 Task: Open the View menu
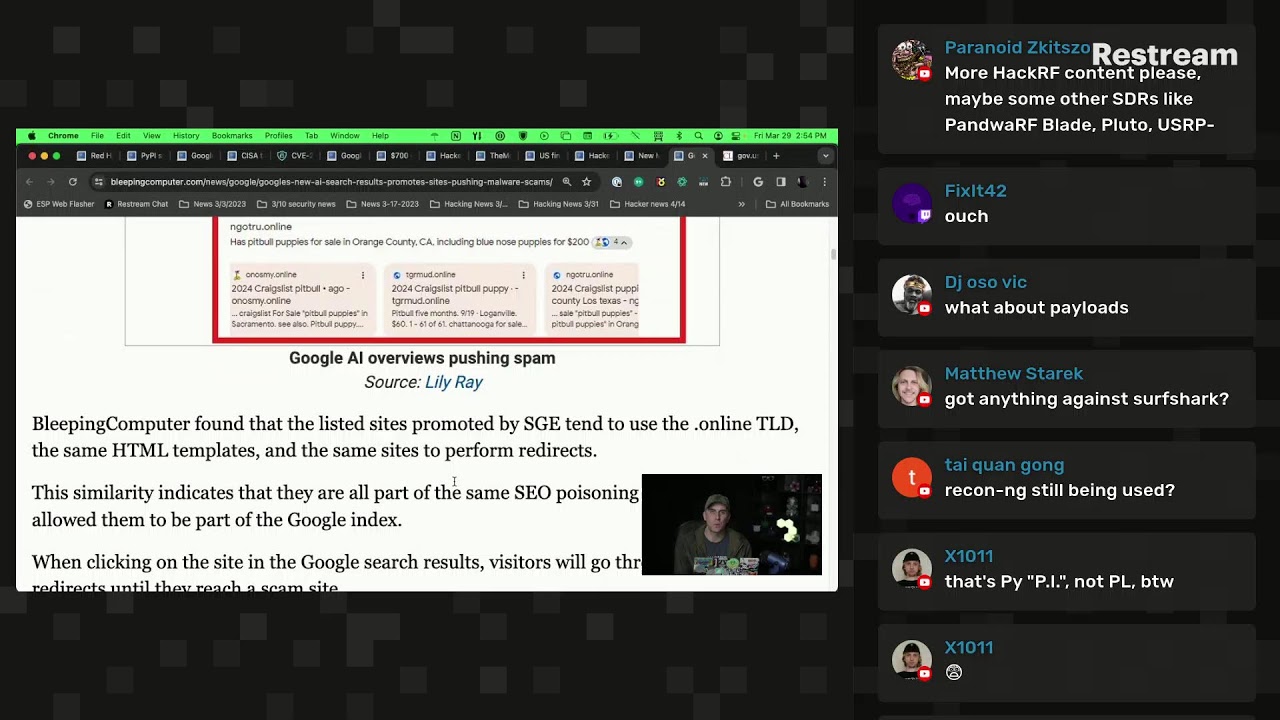click(151, 136)
